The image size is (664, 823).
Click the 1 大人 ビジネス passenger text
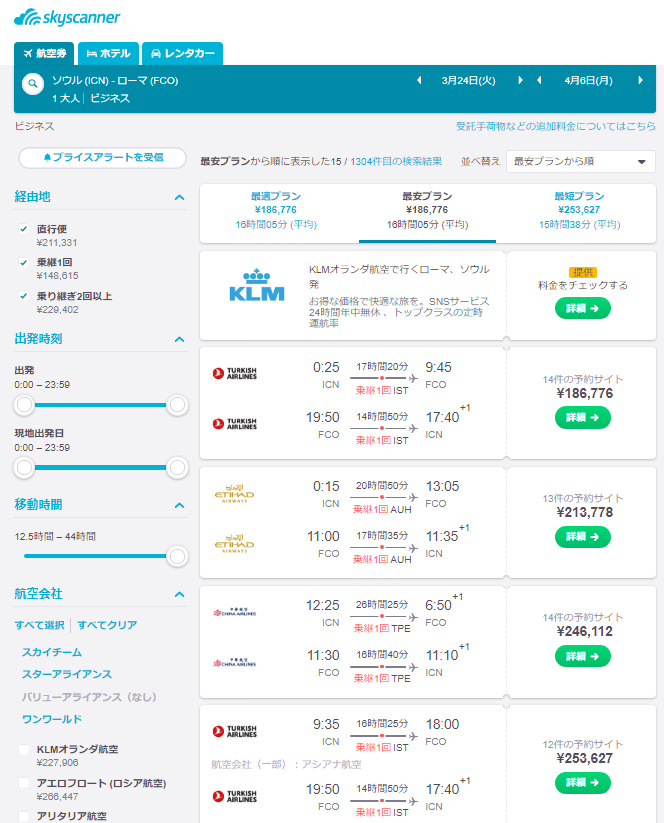(x=91, y=99)
